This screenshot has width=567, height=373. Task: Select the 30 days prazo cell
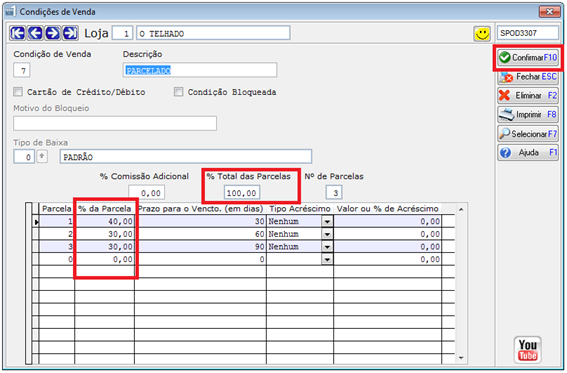pos(200,221)
